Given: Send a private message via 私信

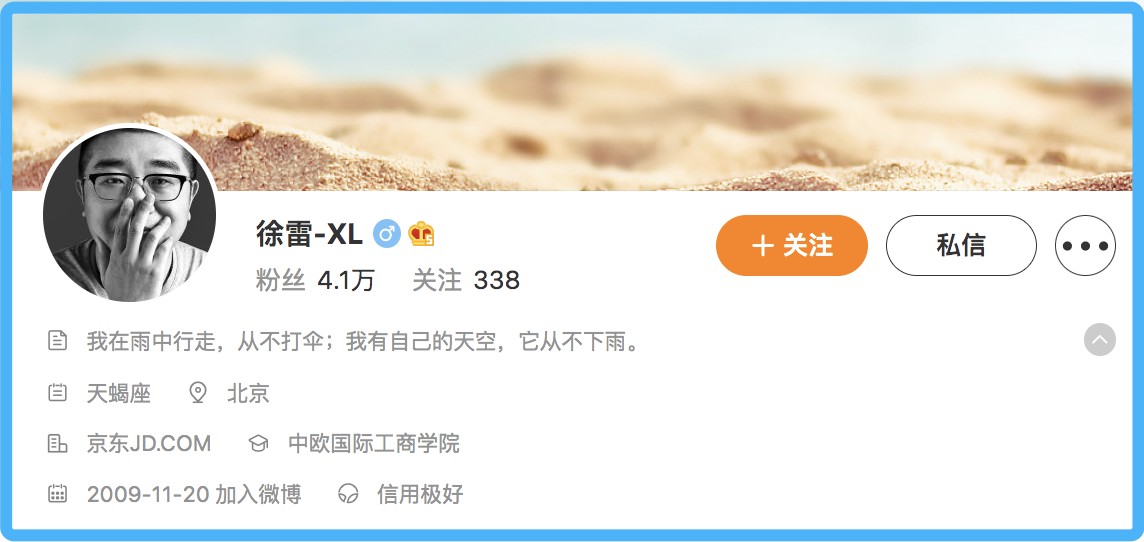Looking at the screenshot, I should 961,246.
